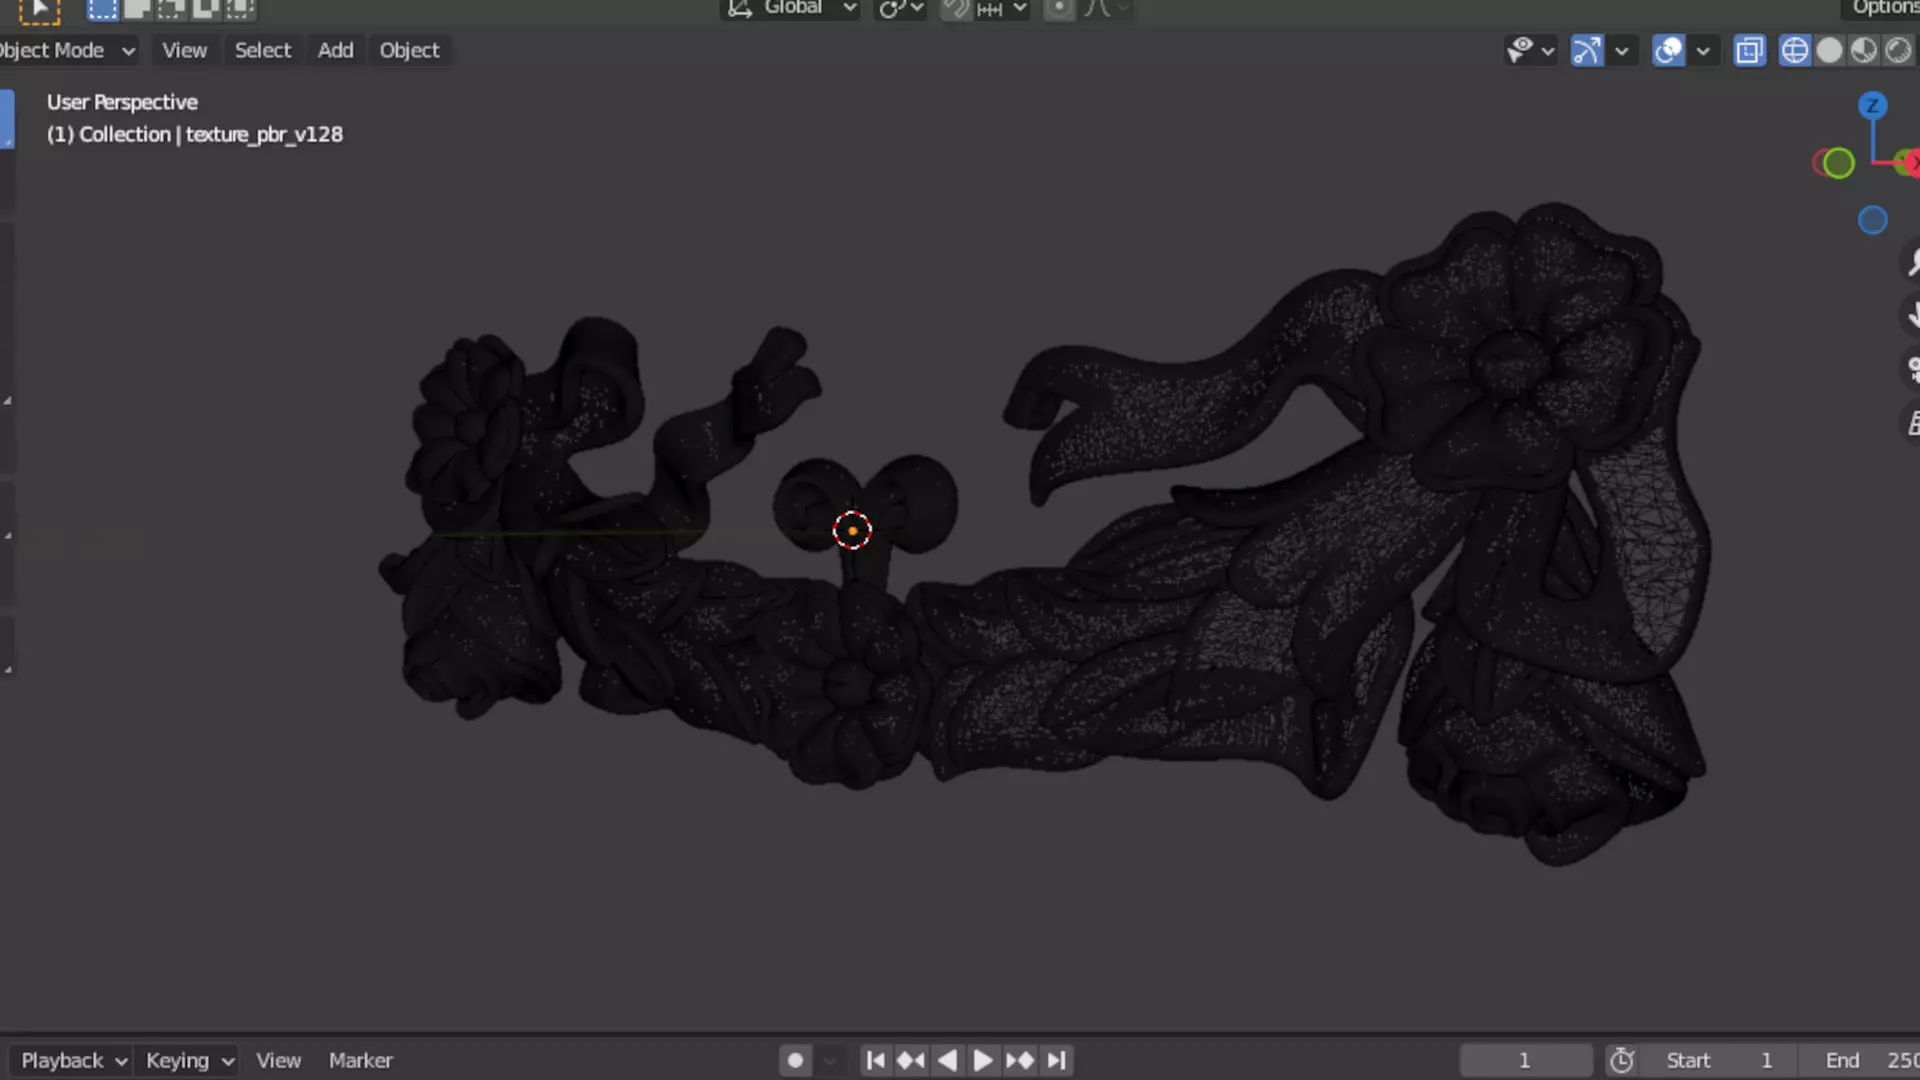
Task: Click the Z axis navigation gizmo
Action: (x=1872, y=106)
